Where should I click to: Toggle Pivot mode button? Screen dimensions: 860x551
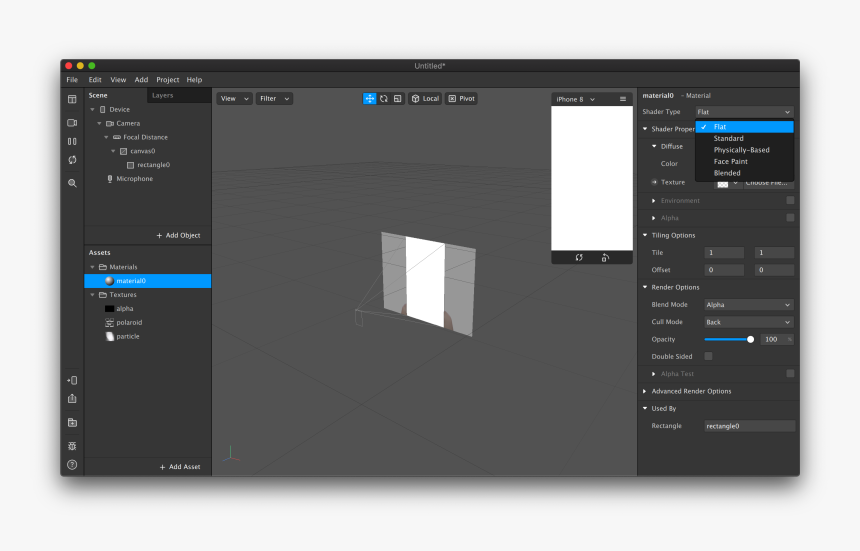coord(461,99)
